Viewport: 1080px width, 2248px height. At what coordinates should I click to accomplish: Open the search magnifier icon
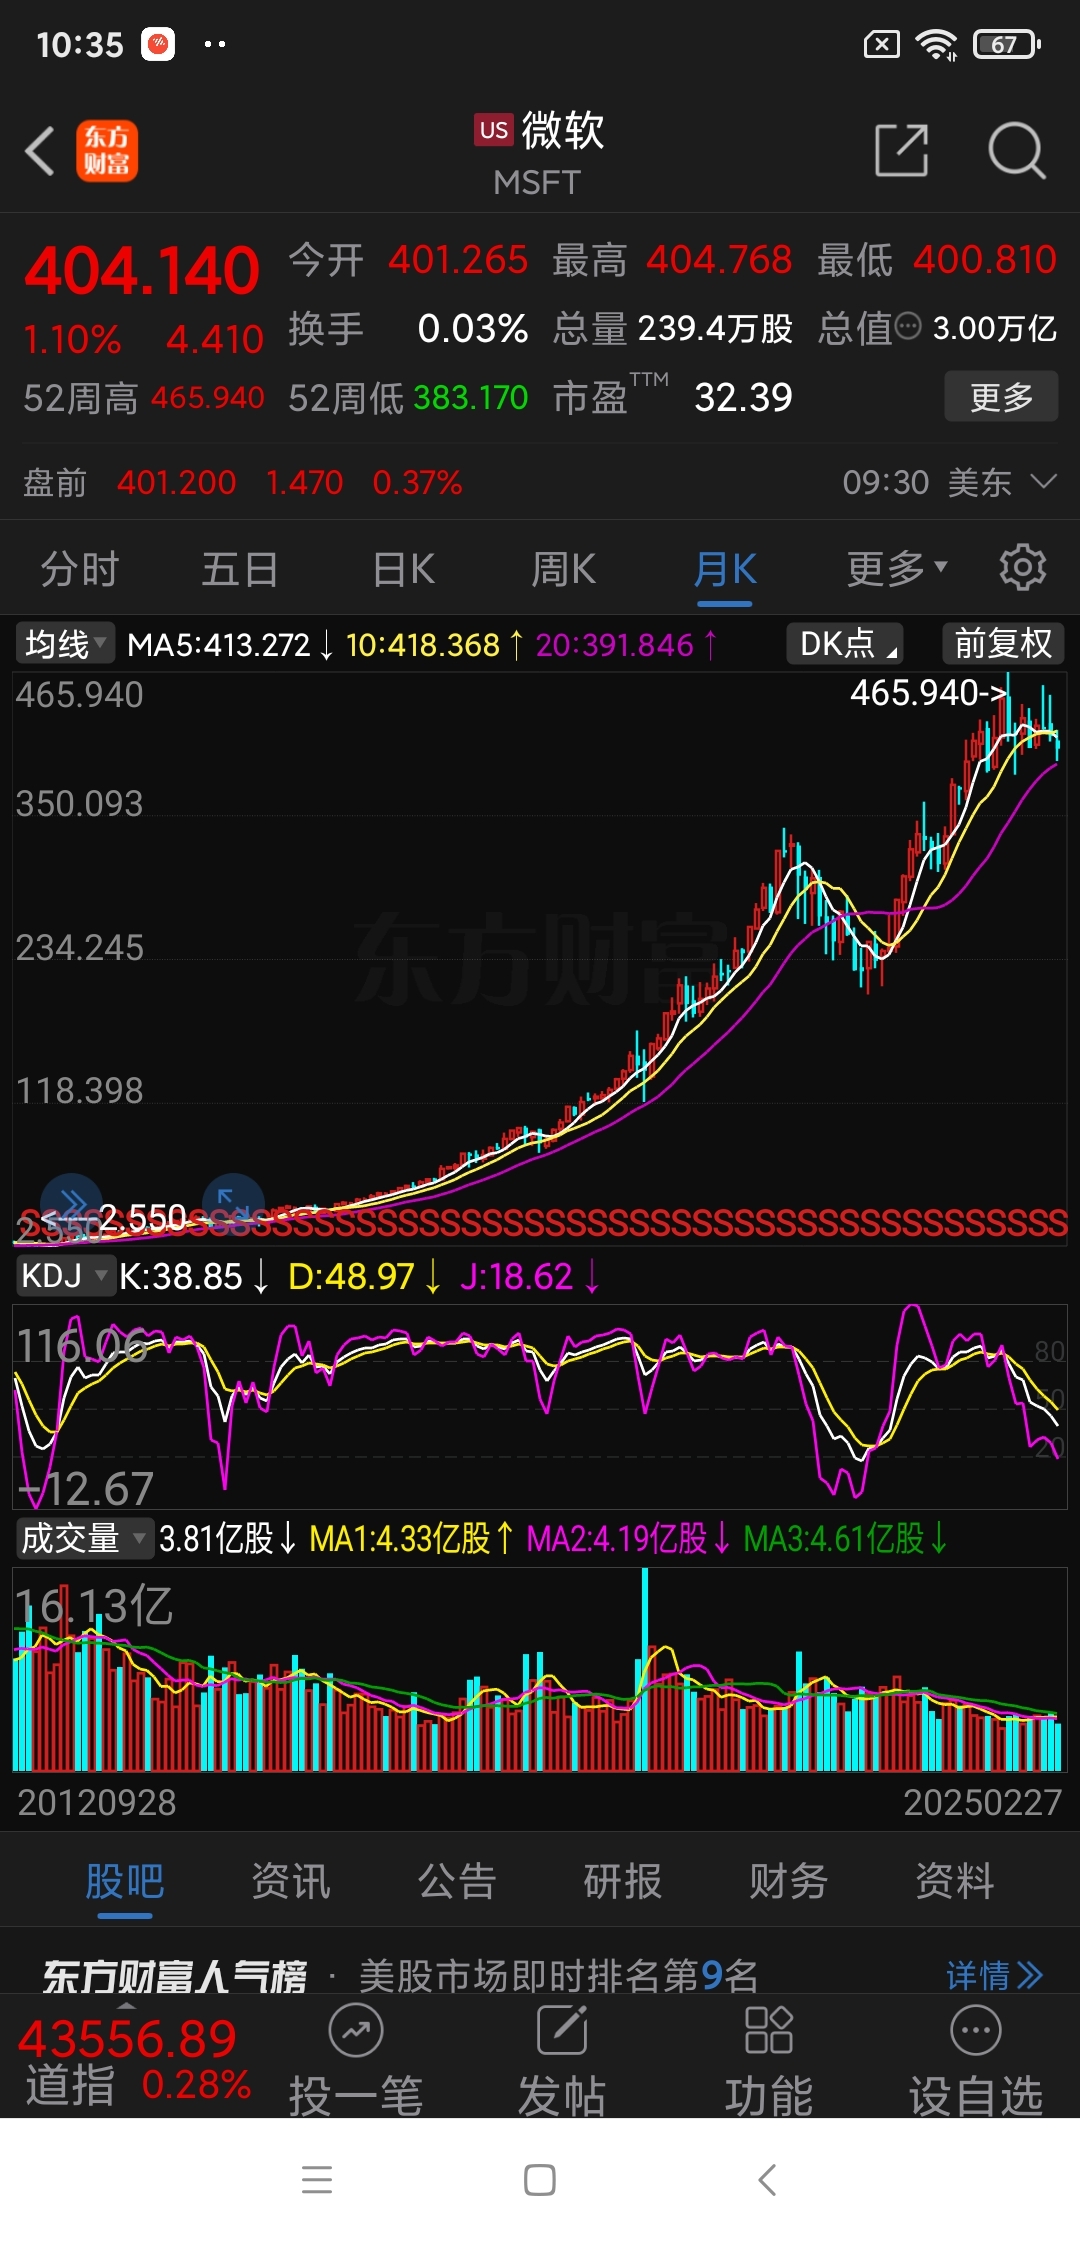1016,151
